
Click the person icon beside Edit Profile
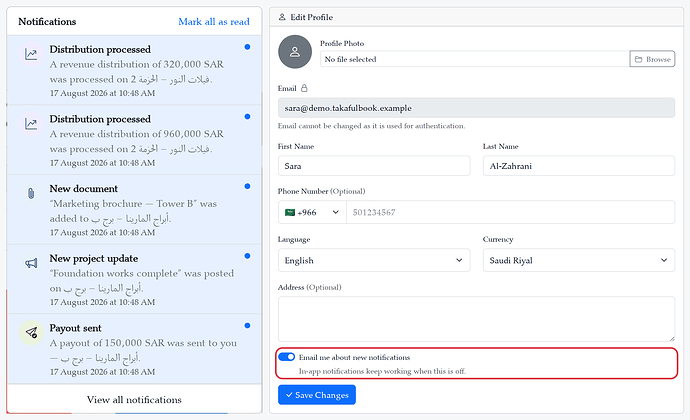[x=282, y=17]
